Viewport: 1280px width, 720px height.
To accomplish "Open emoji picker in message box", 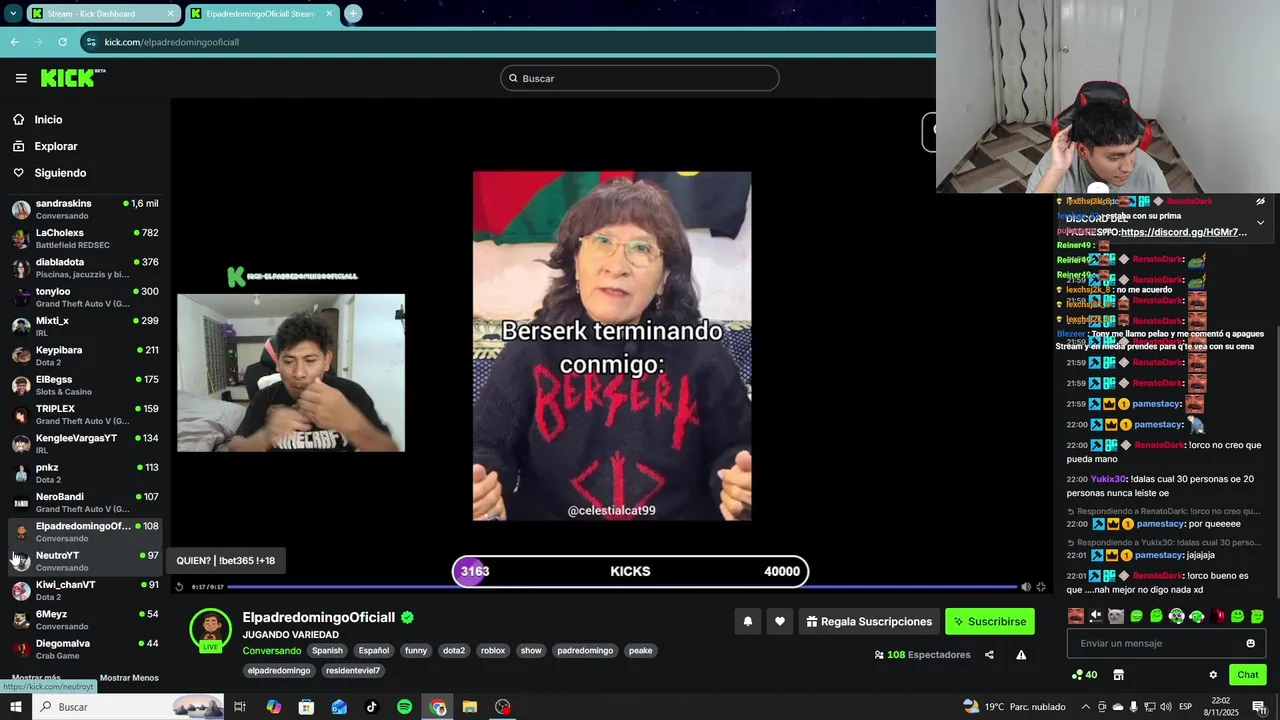I will [x=1250, y=643].
